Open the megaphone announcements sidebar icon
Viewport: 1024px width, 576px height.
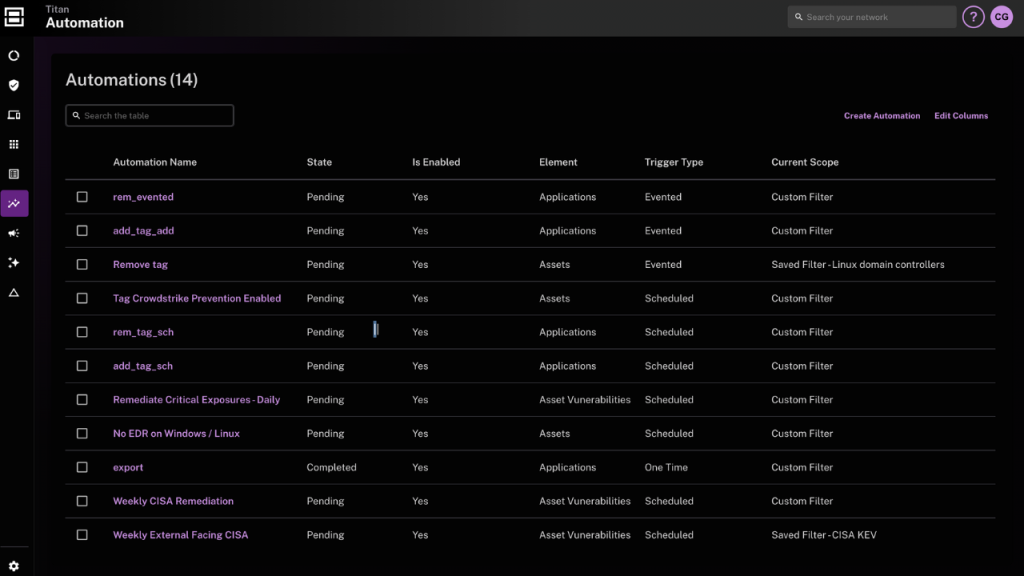pos(14,233)
